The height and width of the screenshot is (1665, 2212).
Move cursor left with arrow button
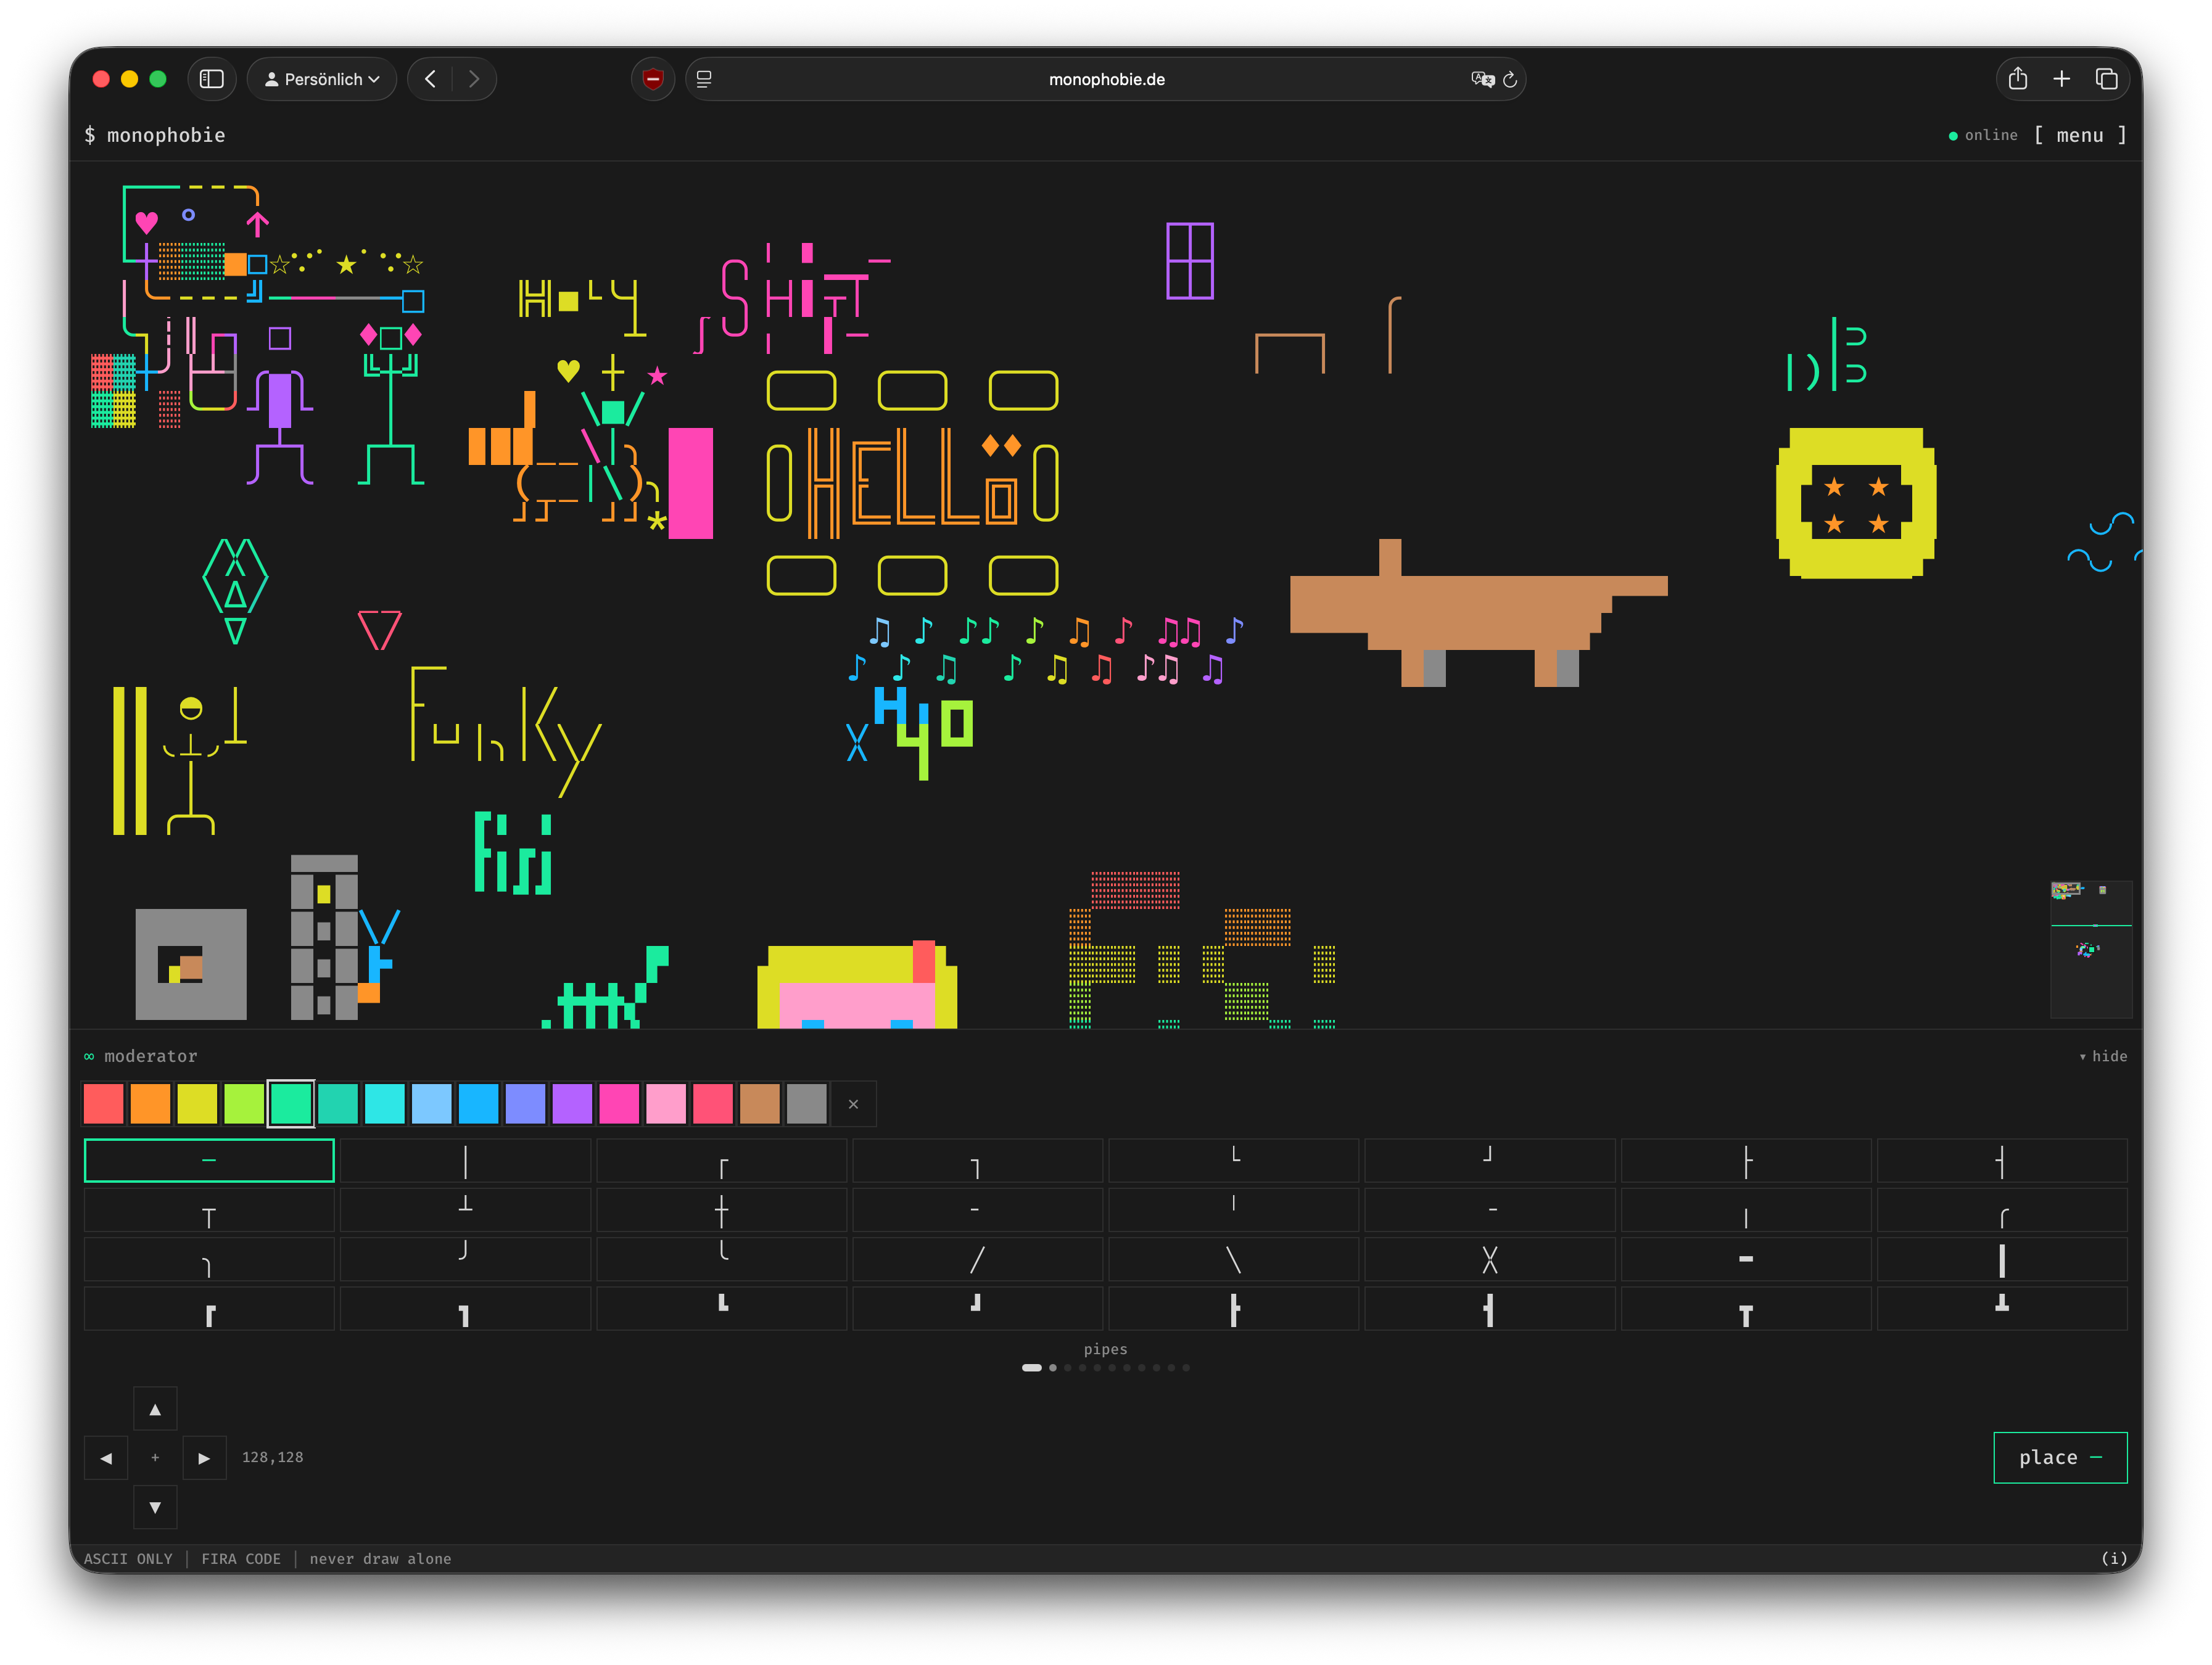click(106, 1458)
